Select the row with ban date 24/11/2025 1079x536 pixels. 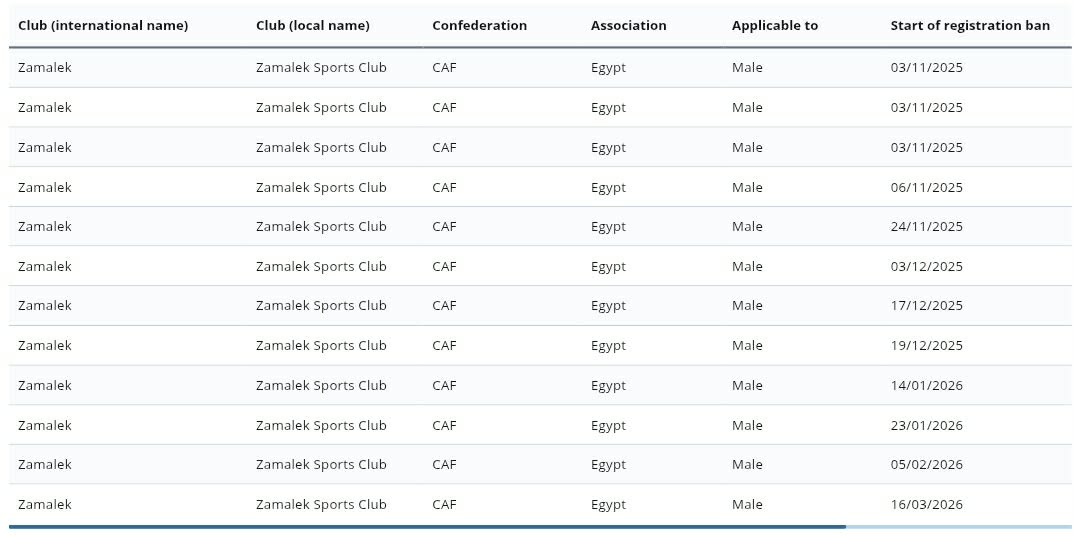pyautogui.click(x=540, y=226)
